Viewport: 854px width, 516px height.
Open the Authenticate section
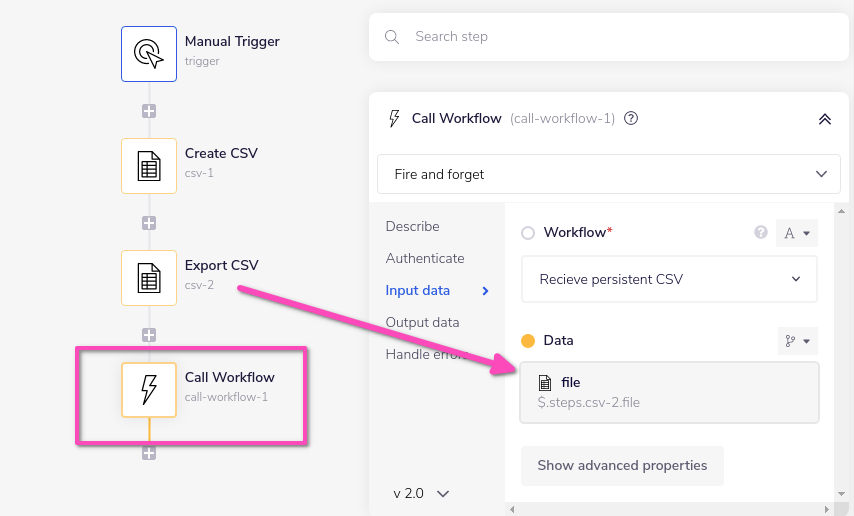pyautogui.click(x=425, y=258)
